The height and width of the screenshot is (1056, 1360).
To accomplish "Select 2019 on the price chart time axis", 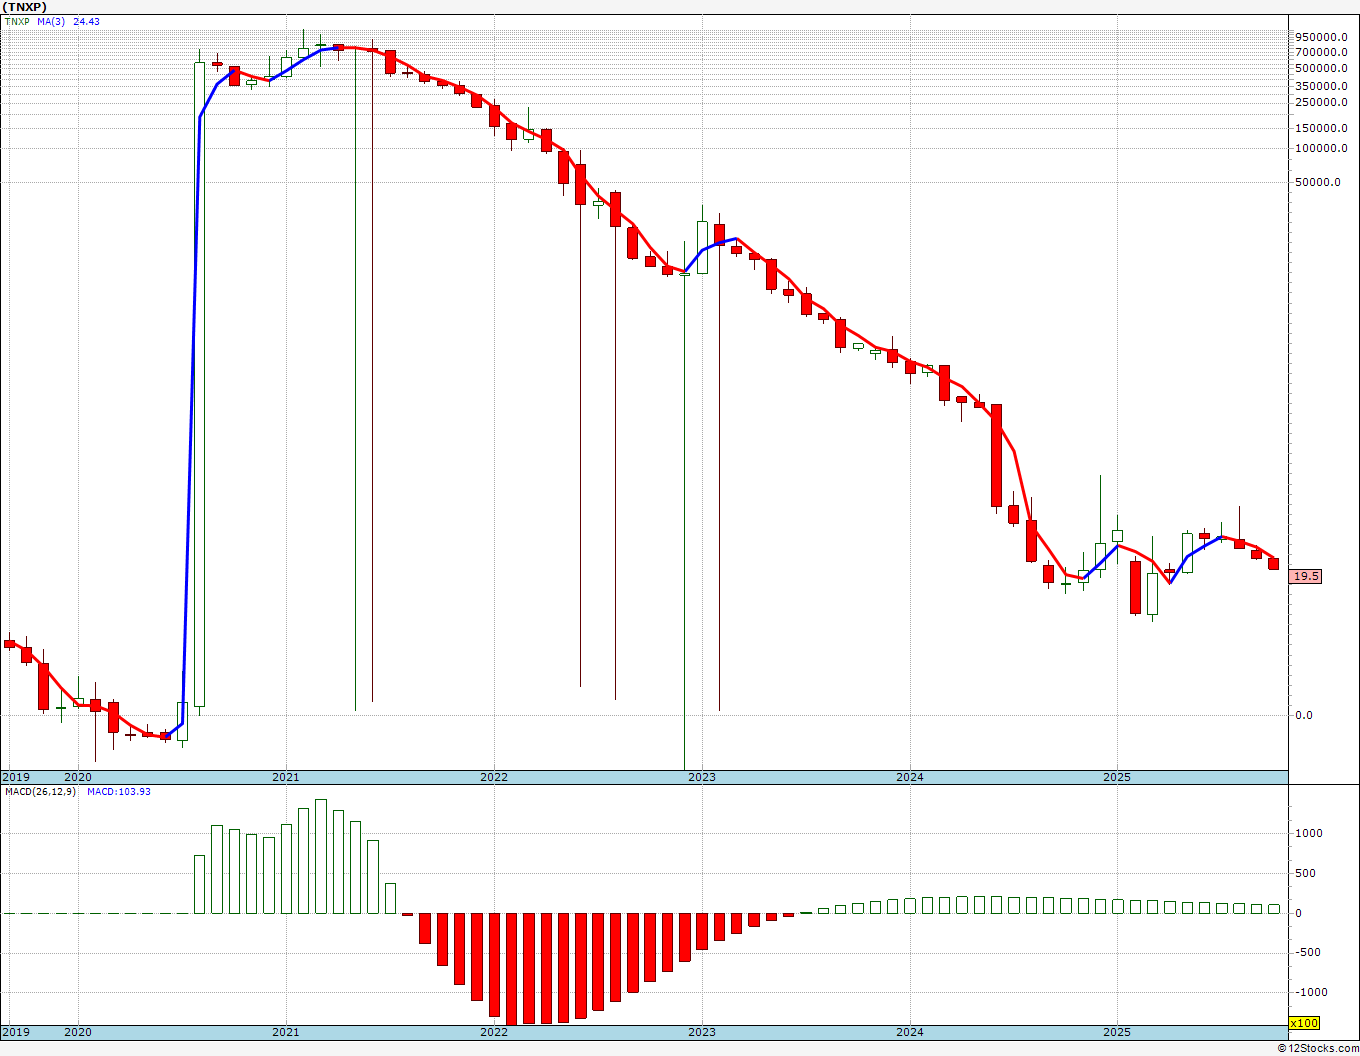I will [15, 777].
